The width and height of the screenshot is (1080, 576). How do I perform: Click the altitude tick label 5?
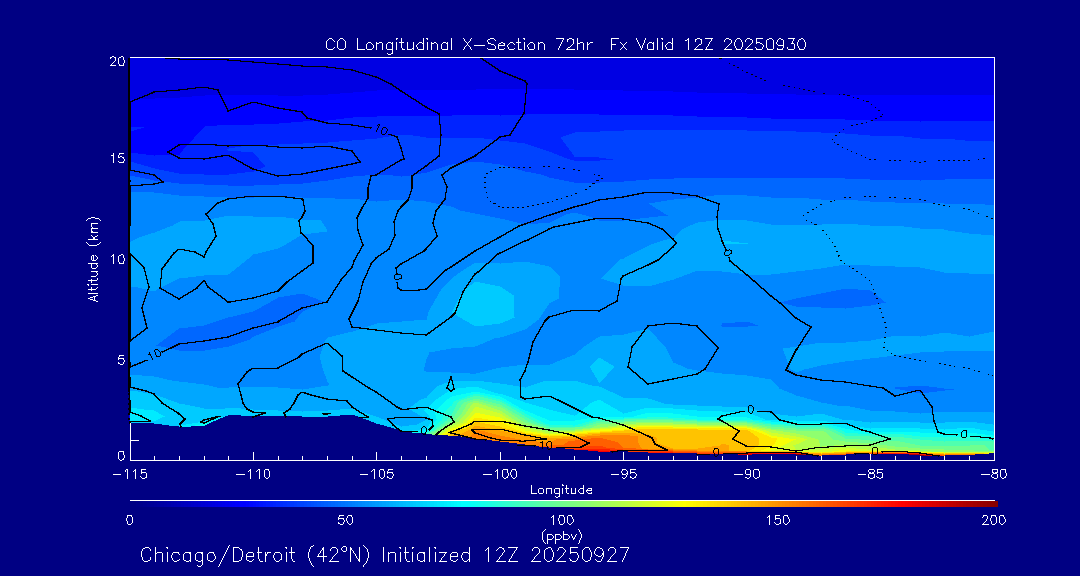pos(120,360)
